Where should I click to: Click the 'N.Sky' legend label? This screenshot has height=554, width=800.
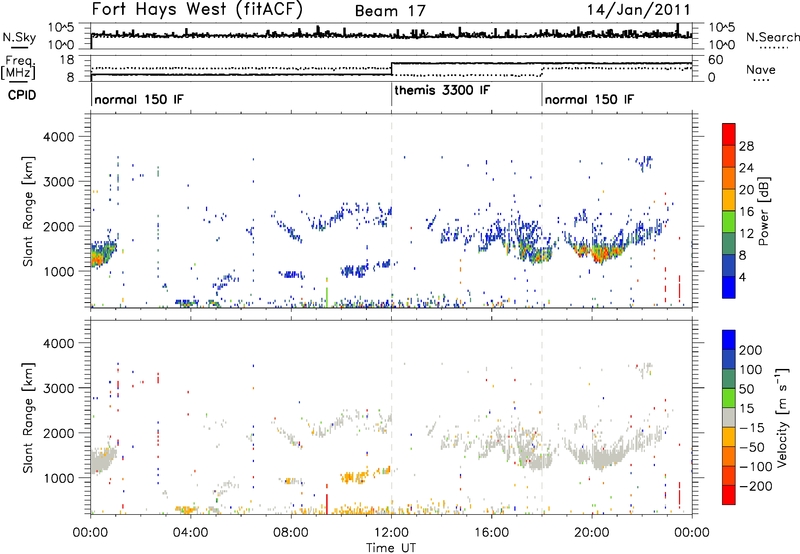(19, 37)
